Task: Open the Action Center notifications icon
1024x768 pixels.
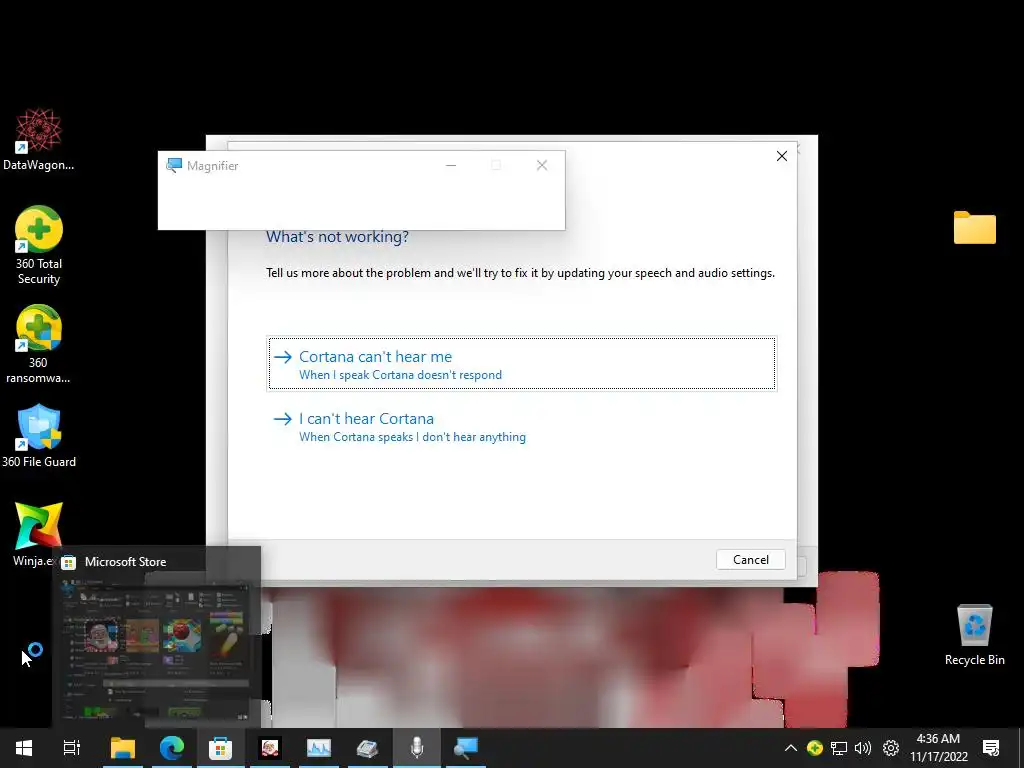Action: pos(991,748)
